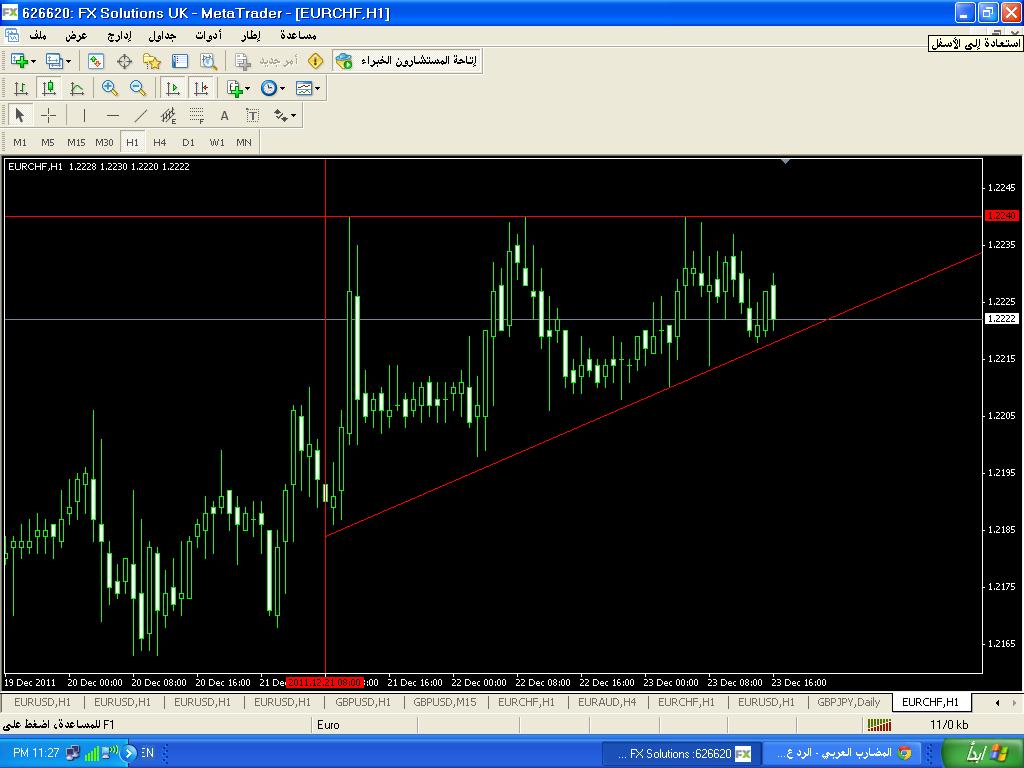Open the Periods clock dropdown
The height and width of the screenshot is (768, 1024).
272,88
